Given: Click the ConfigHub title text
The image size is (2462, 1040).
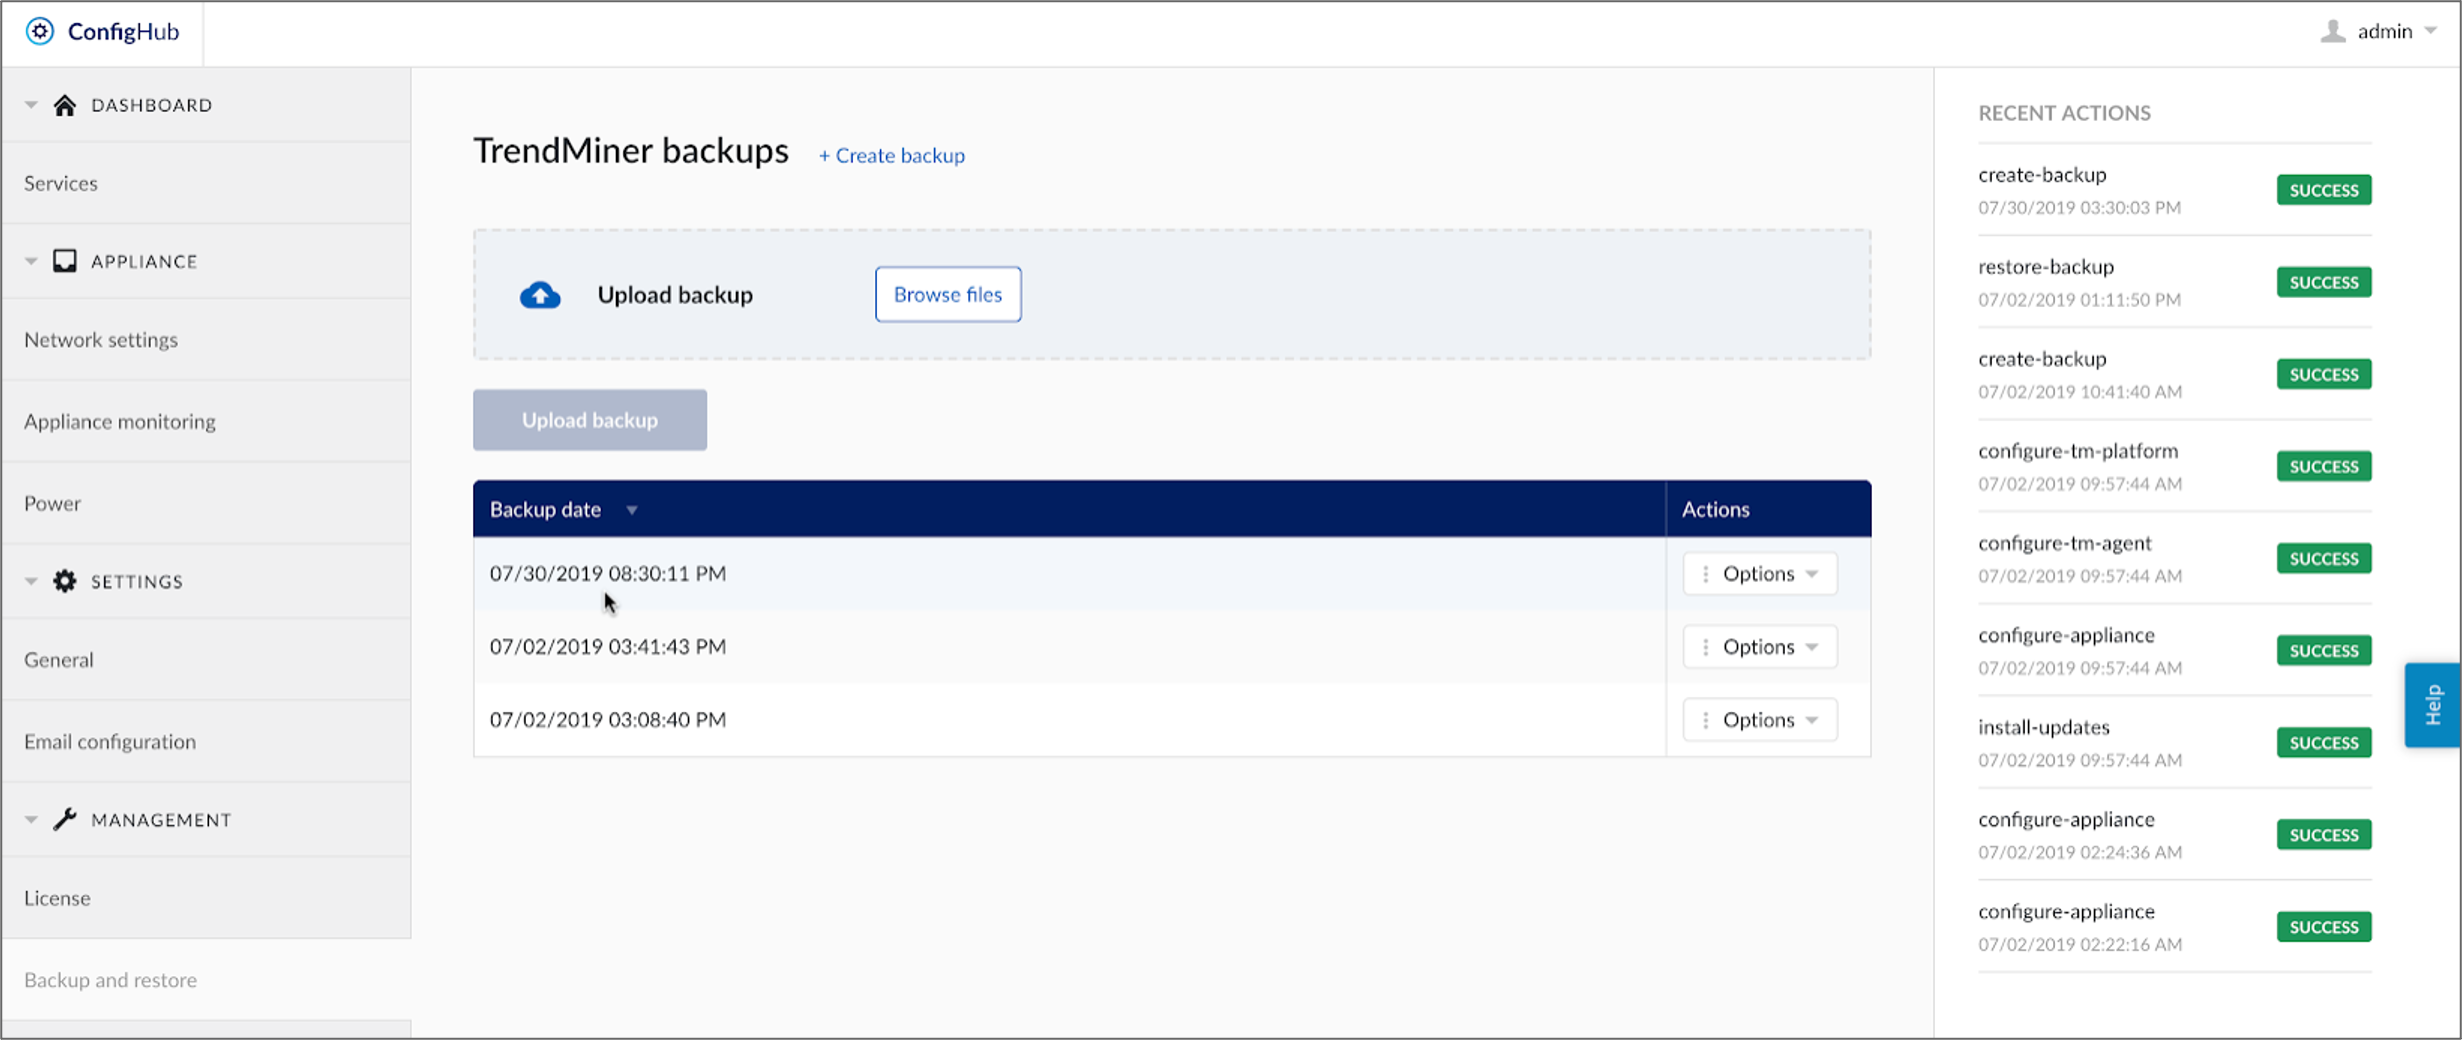Looking at the screenshot, I should [x=123, y=31].
